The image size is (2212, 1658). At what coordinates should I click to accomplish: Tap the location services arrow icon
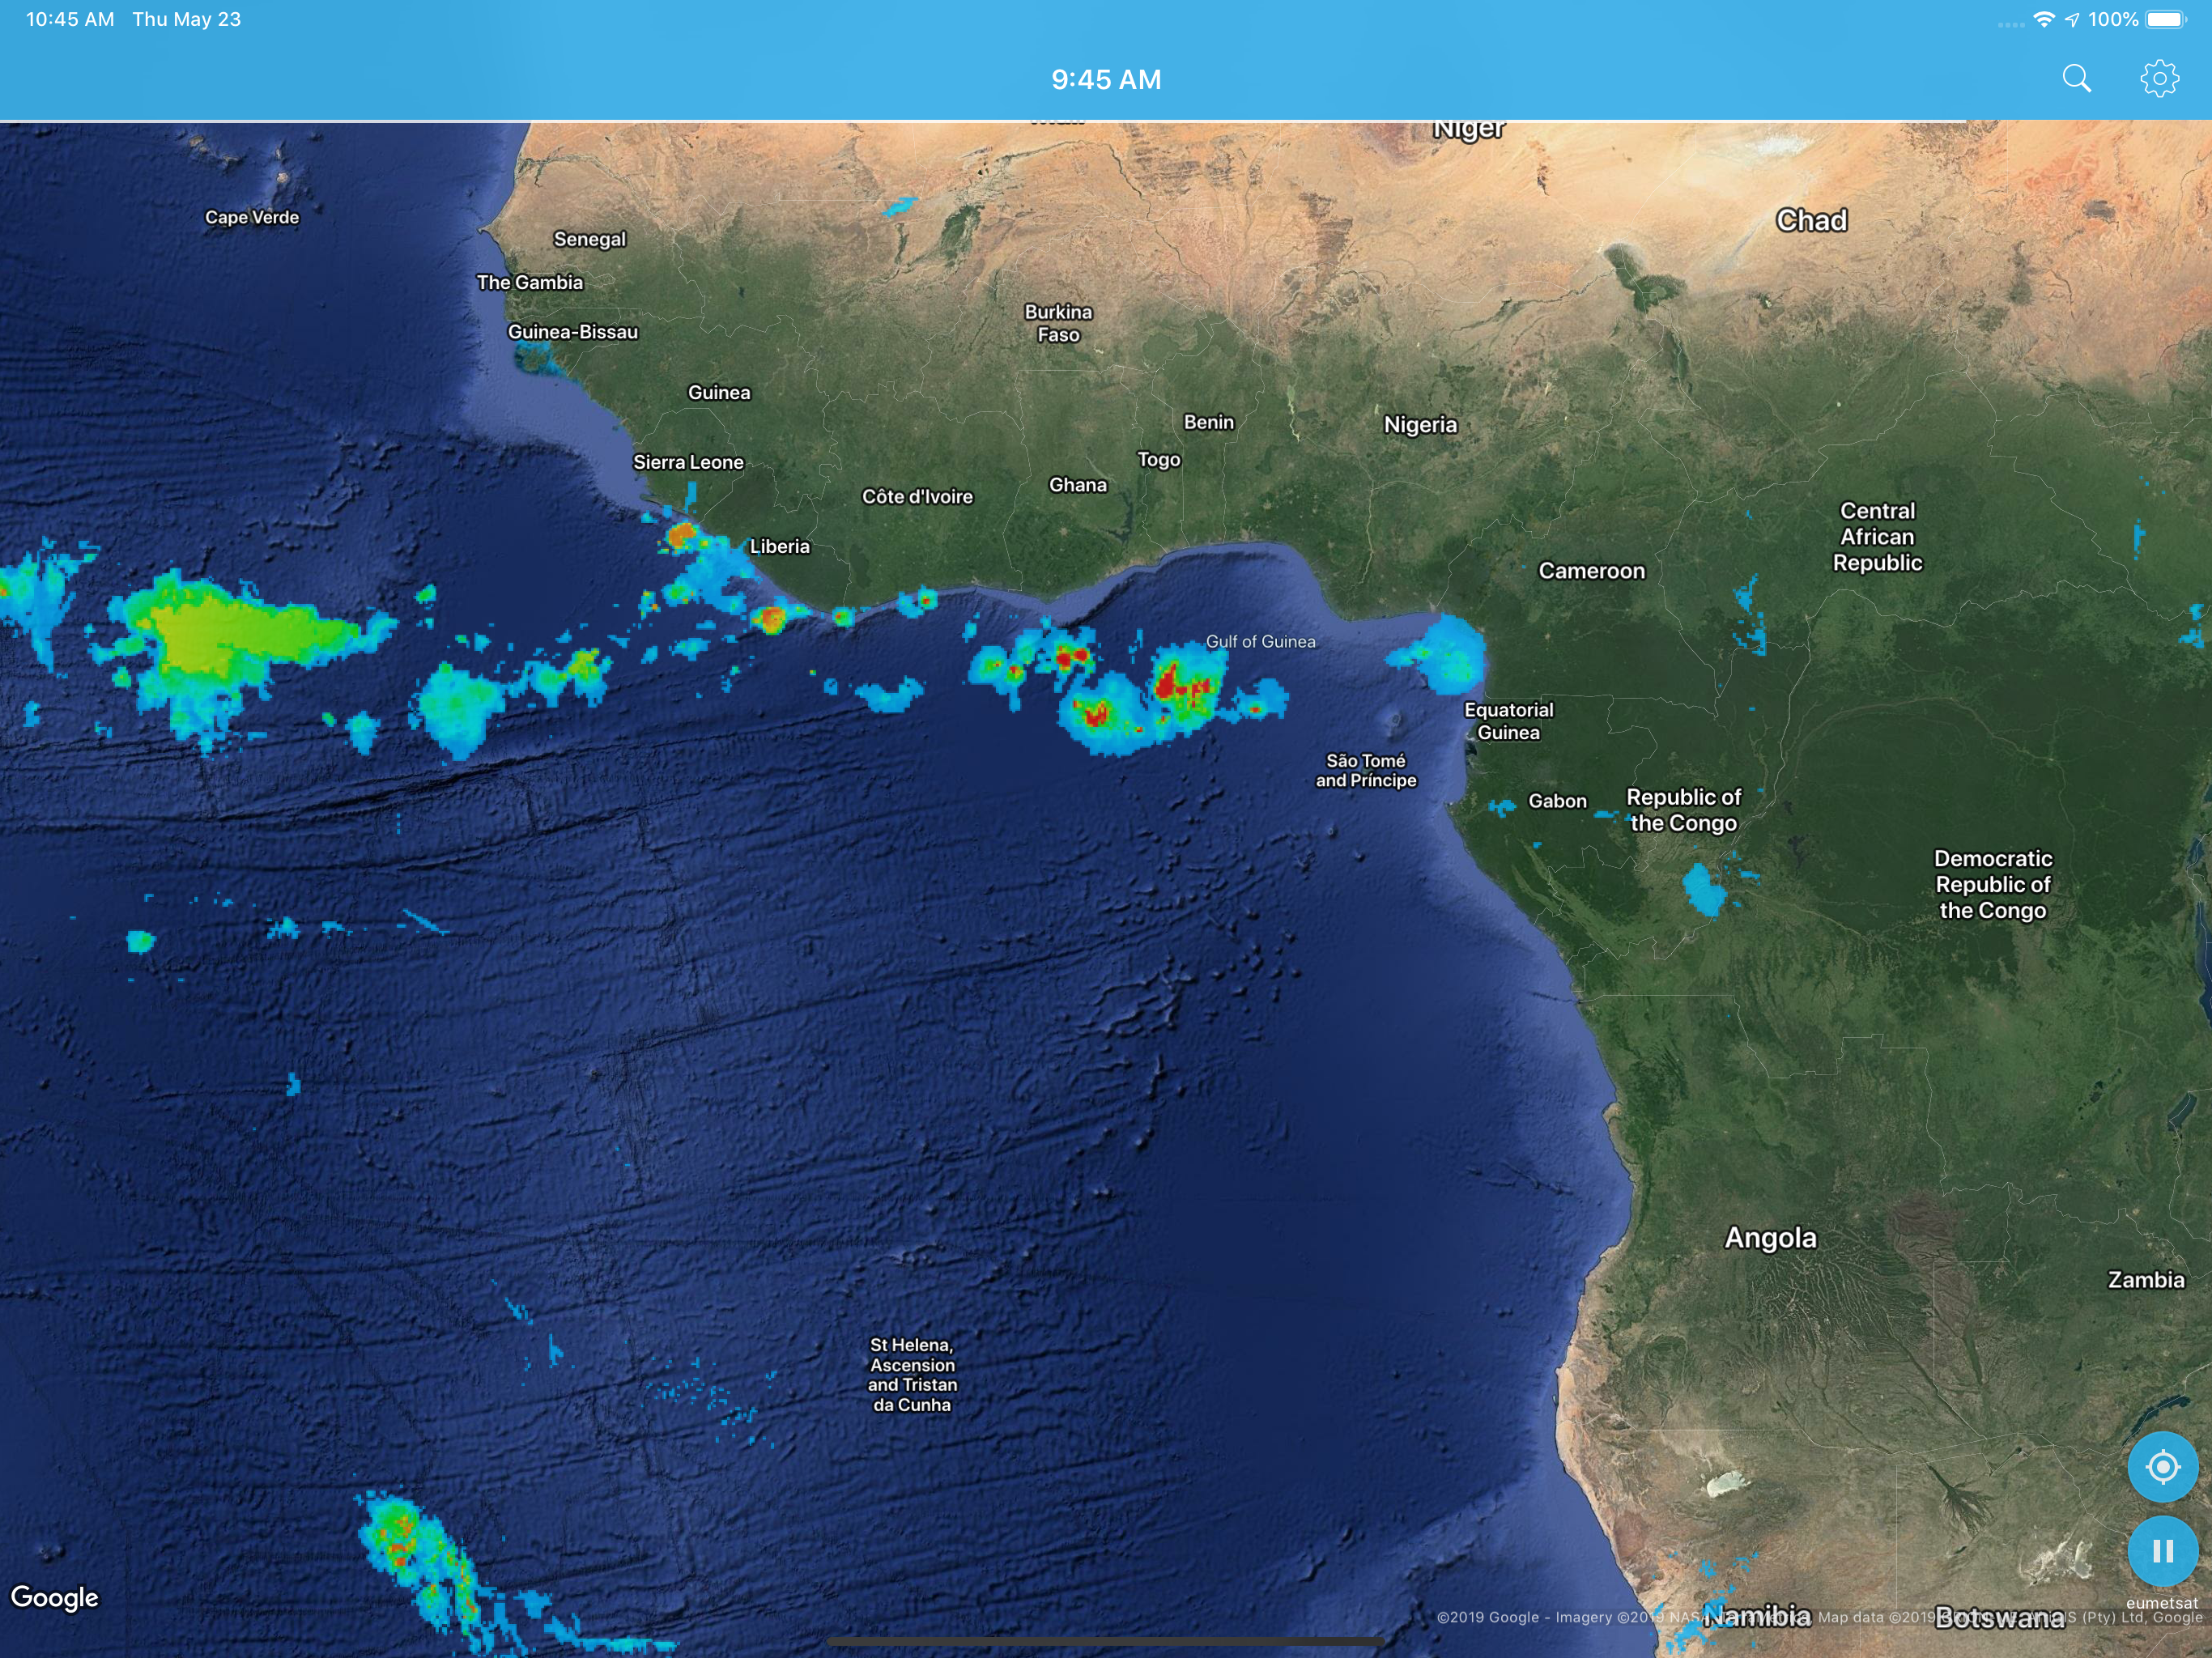[2072, 19]
